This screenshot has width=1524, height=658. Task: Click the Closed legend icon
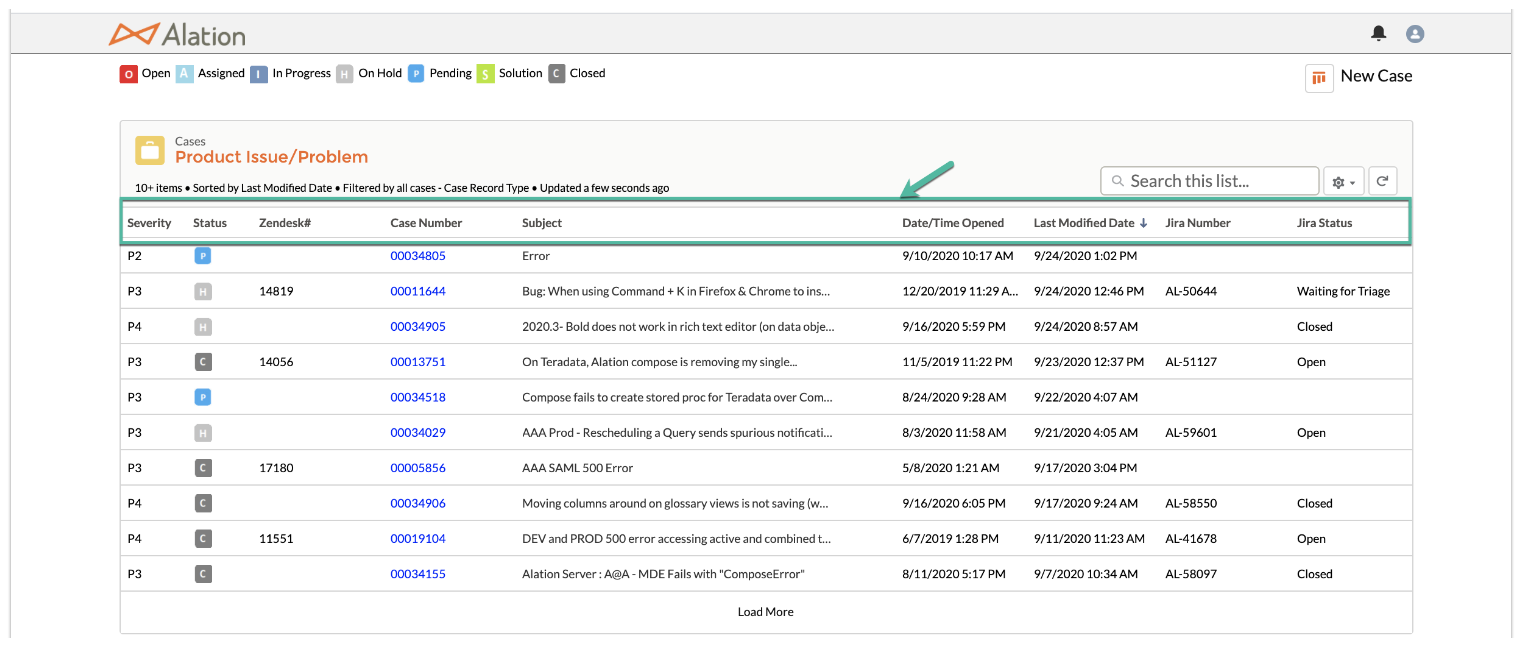coord(557,74)
